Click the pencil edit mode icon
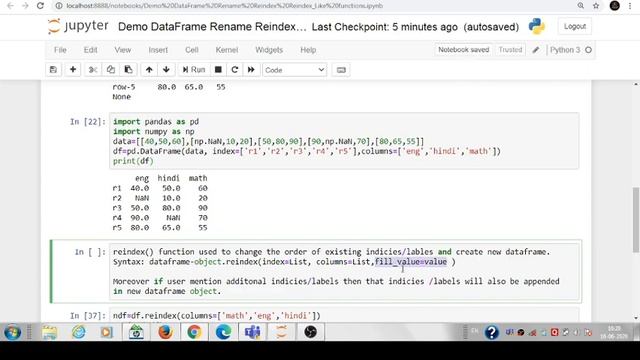Image resolution: width=640 pixels, height=360 pixels. 536,50
